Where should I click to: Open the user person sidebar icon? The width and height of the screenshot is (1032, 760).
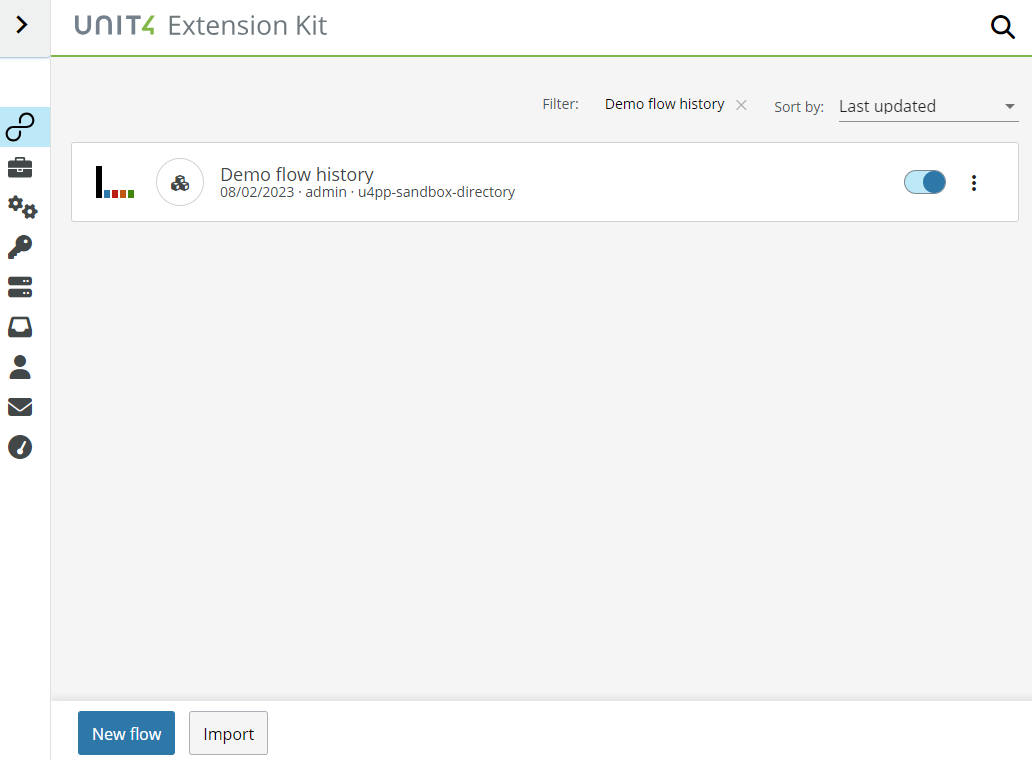20,367
